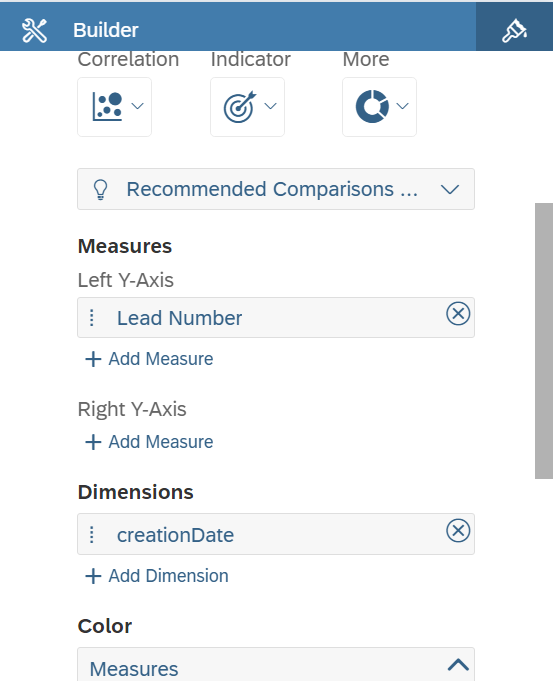Expand Recommended Comparisons dropdown
The image size is (553, 681).
276,189
